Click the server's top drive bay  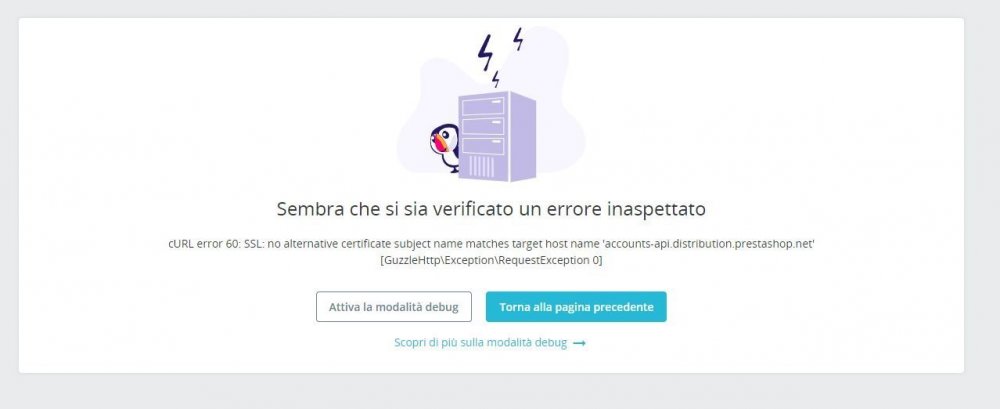483,106
